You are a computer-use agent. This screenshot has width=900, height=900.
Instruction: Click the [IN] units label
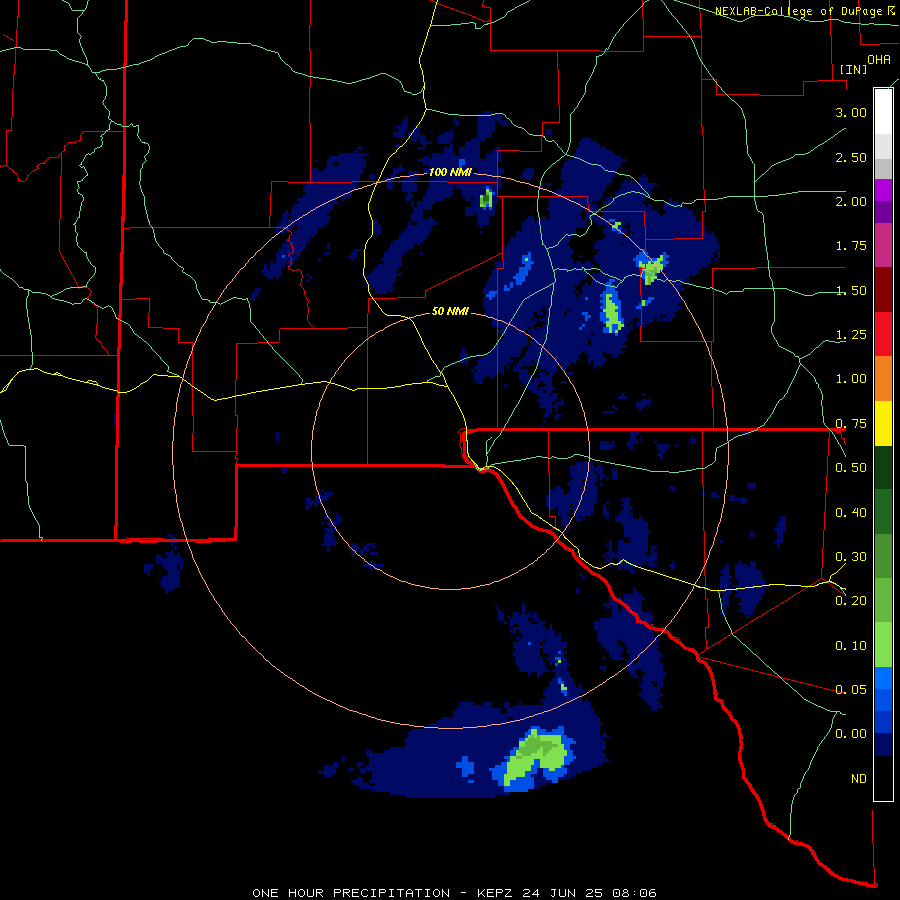854,69
